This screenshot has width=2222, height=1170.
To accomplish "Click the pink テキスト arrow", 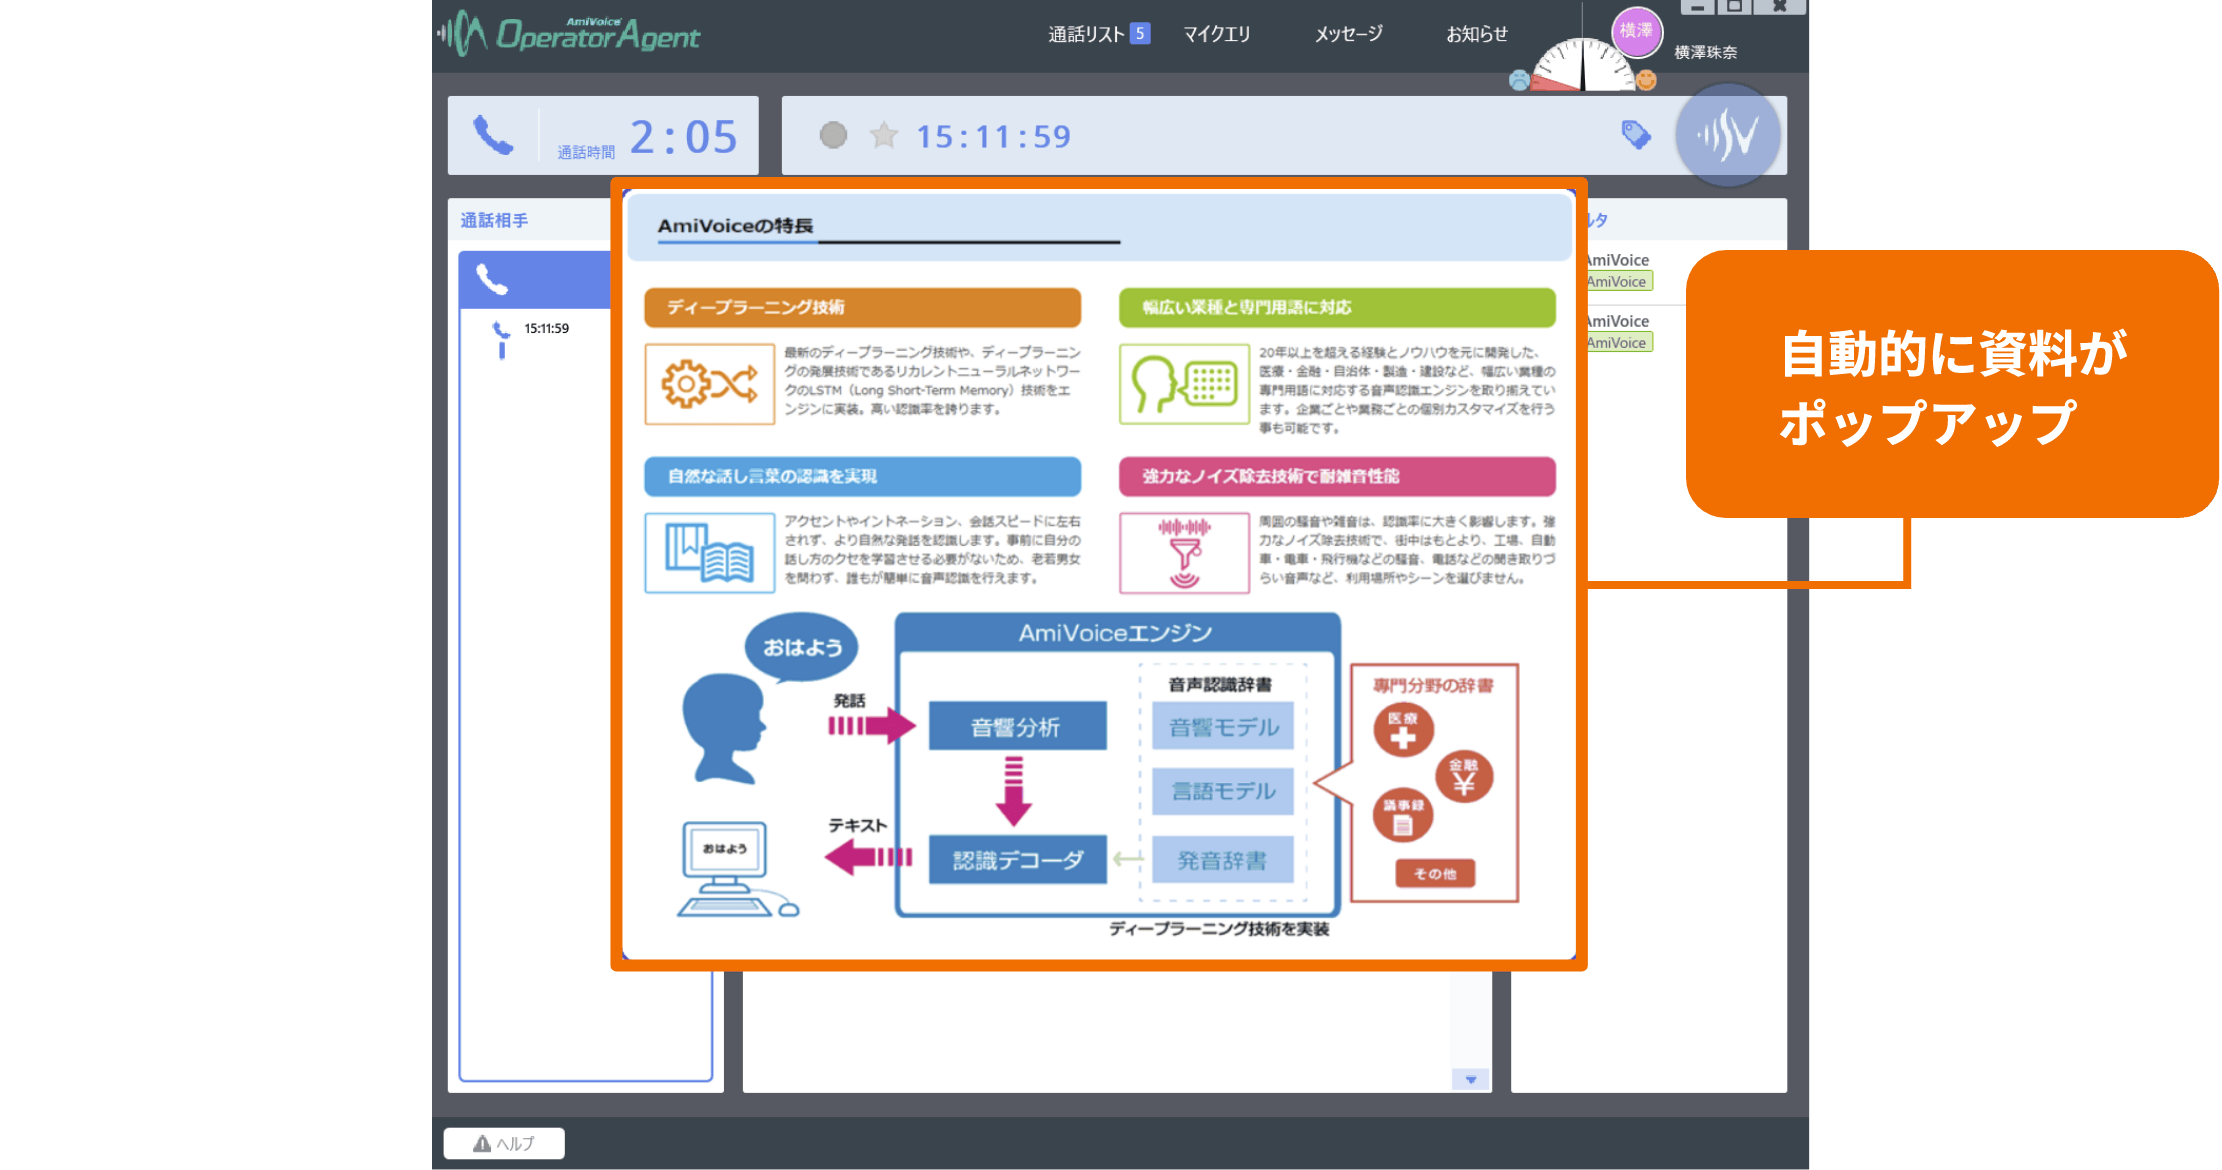I will pyautogui.click(x=868, y=857).
